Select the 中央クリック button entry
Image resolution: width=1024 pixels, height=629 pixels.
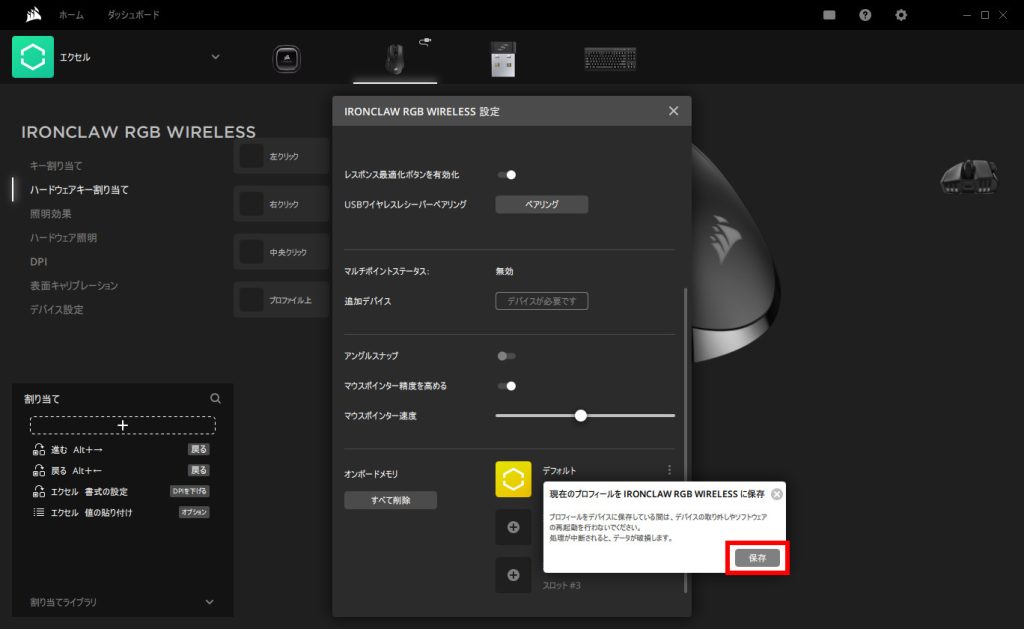[281, 251]
